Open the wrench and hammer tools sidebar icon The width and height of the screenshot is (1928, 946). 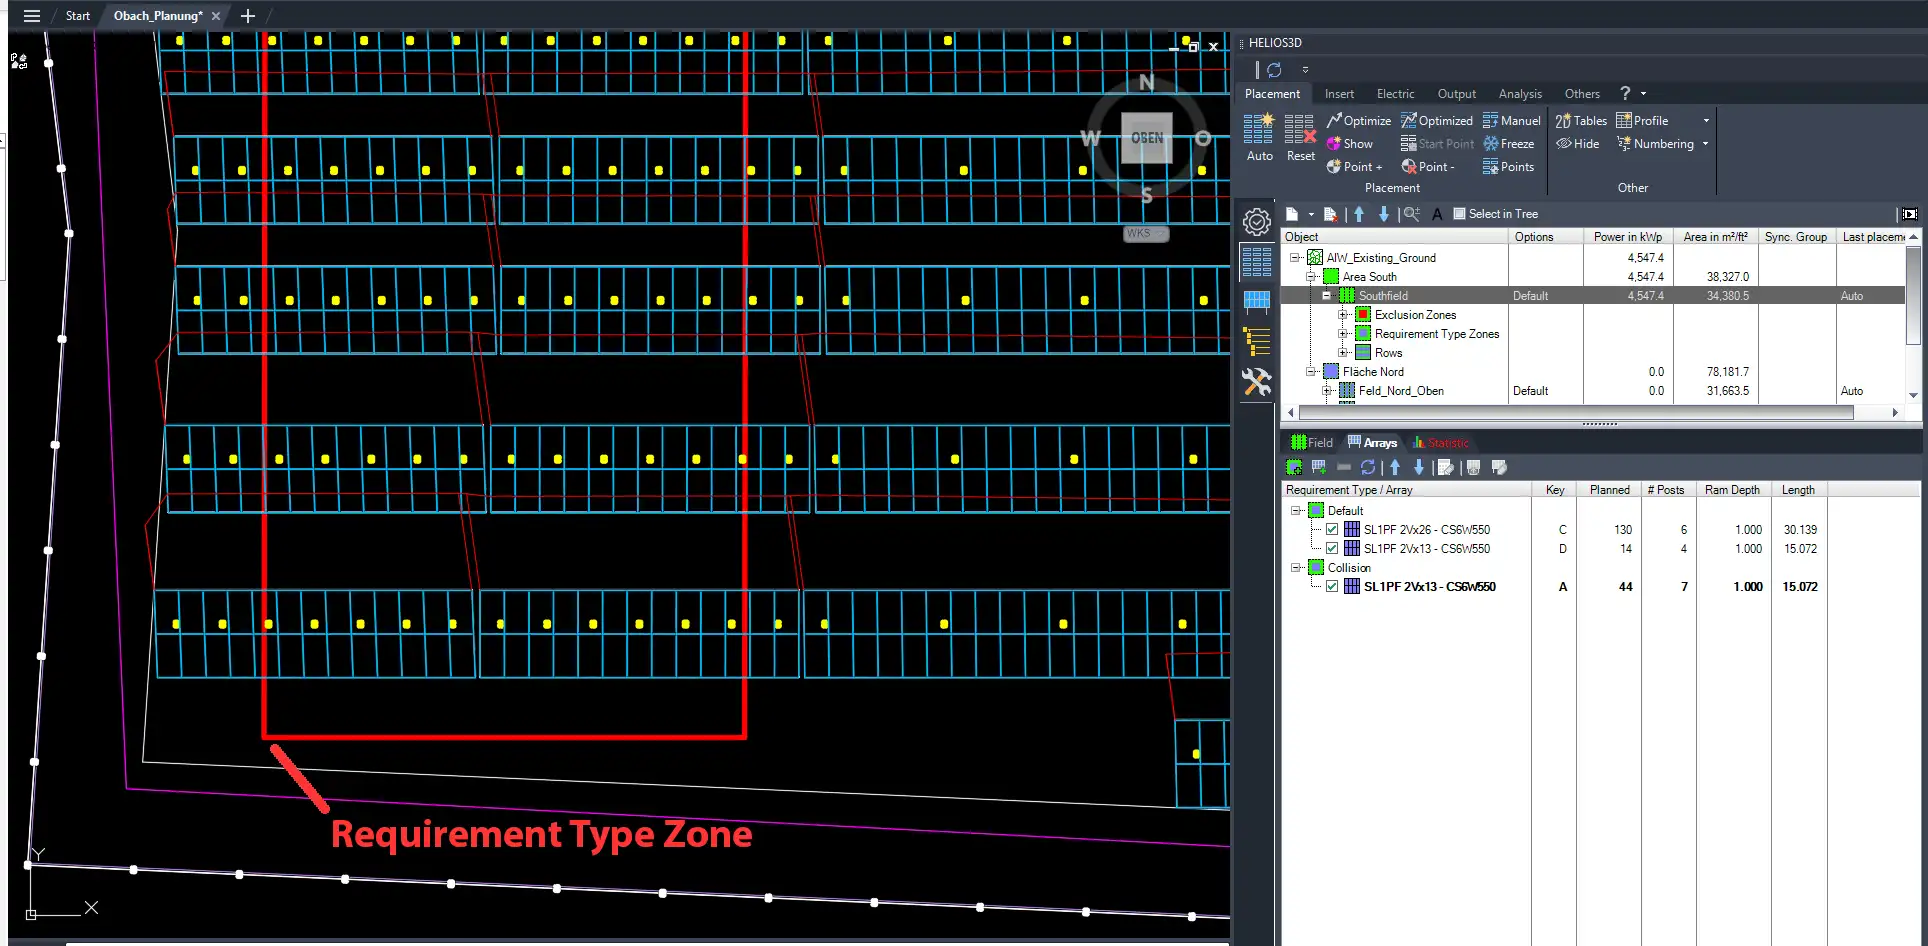pos(1256,382)
